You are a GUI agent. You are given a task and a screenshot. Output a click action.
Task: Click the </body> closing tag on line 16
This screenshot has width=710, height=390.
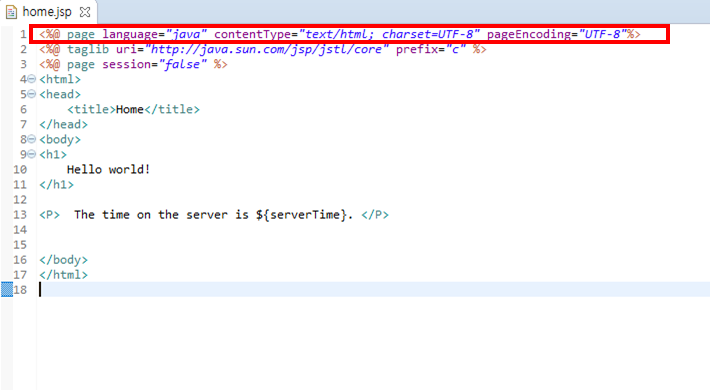[x=63, y=260]
